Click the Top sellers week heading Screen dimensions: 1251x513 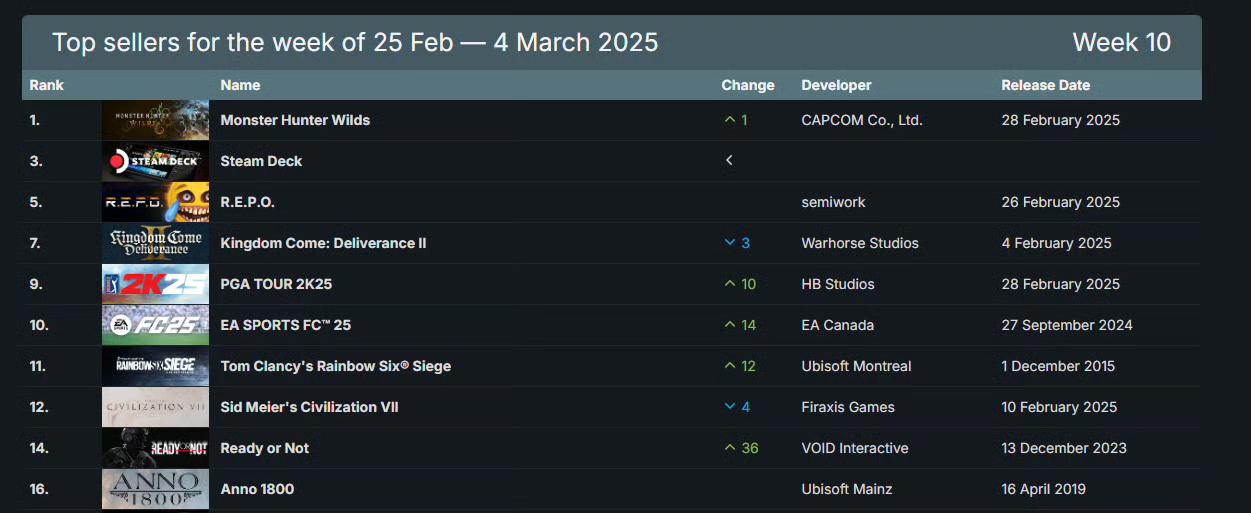(355, 43)
